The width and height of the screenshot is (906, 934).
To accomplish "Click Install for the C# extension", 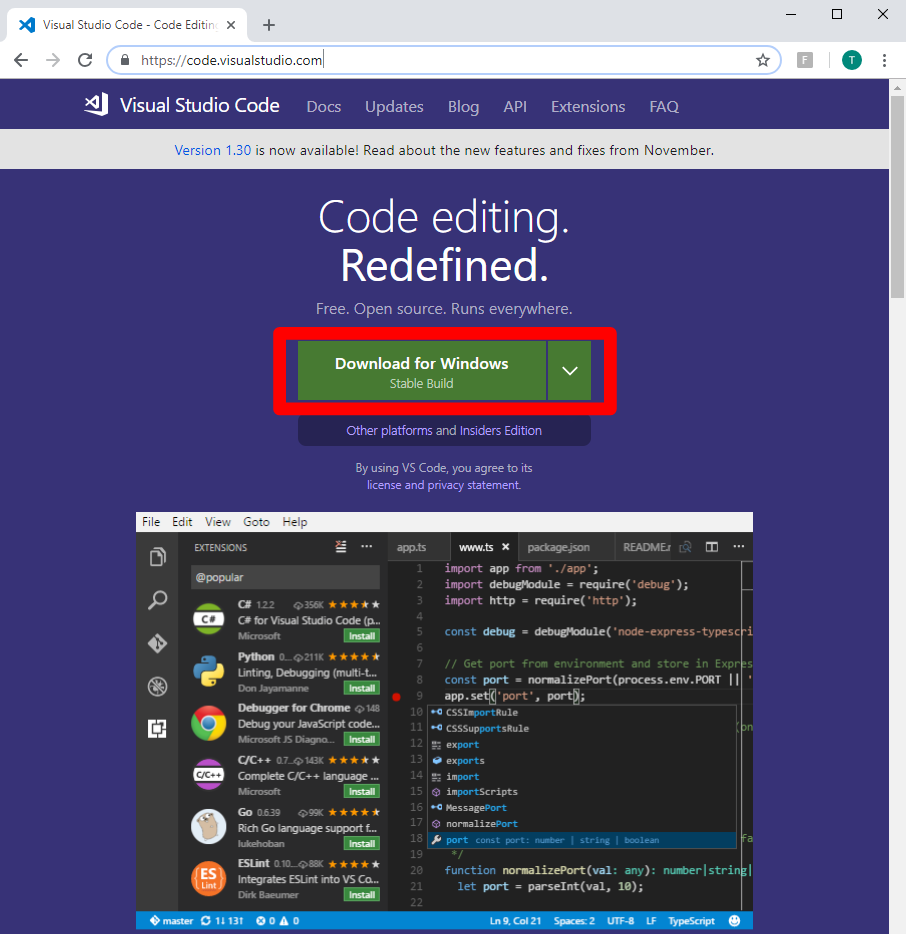I will pyautogui.click(x=362, y=636).
